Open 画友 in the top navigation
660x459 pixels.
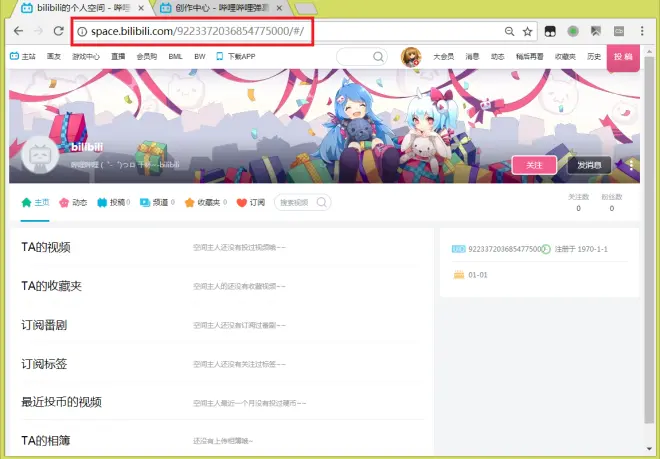(x=54, y=56)
